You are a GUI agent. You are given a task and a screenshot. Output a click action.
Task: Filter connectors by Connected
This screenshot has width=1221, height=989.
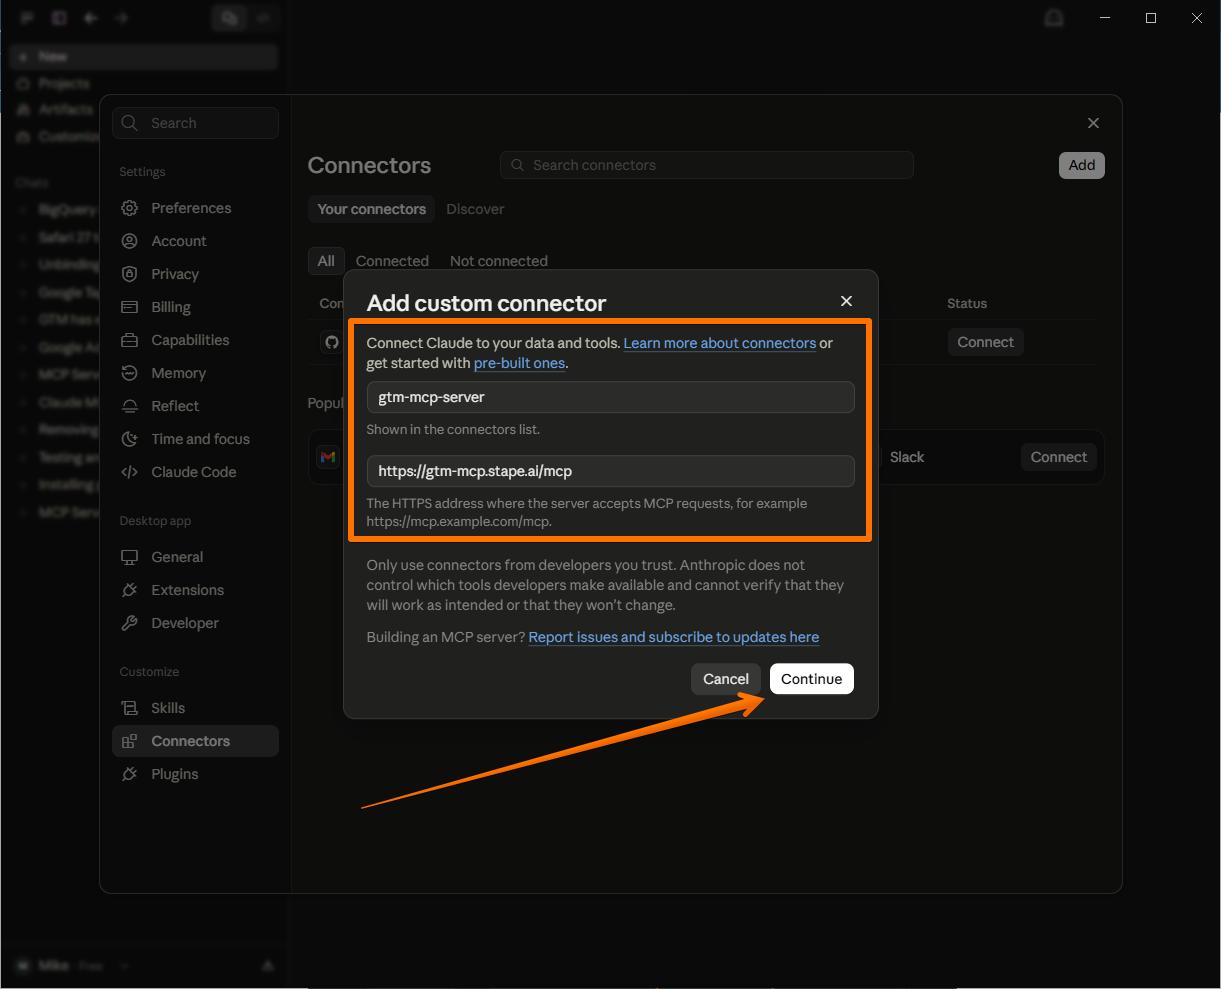392,261
